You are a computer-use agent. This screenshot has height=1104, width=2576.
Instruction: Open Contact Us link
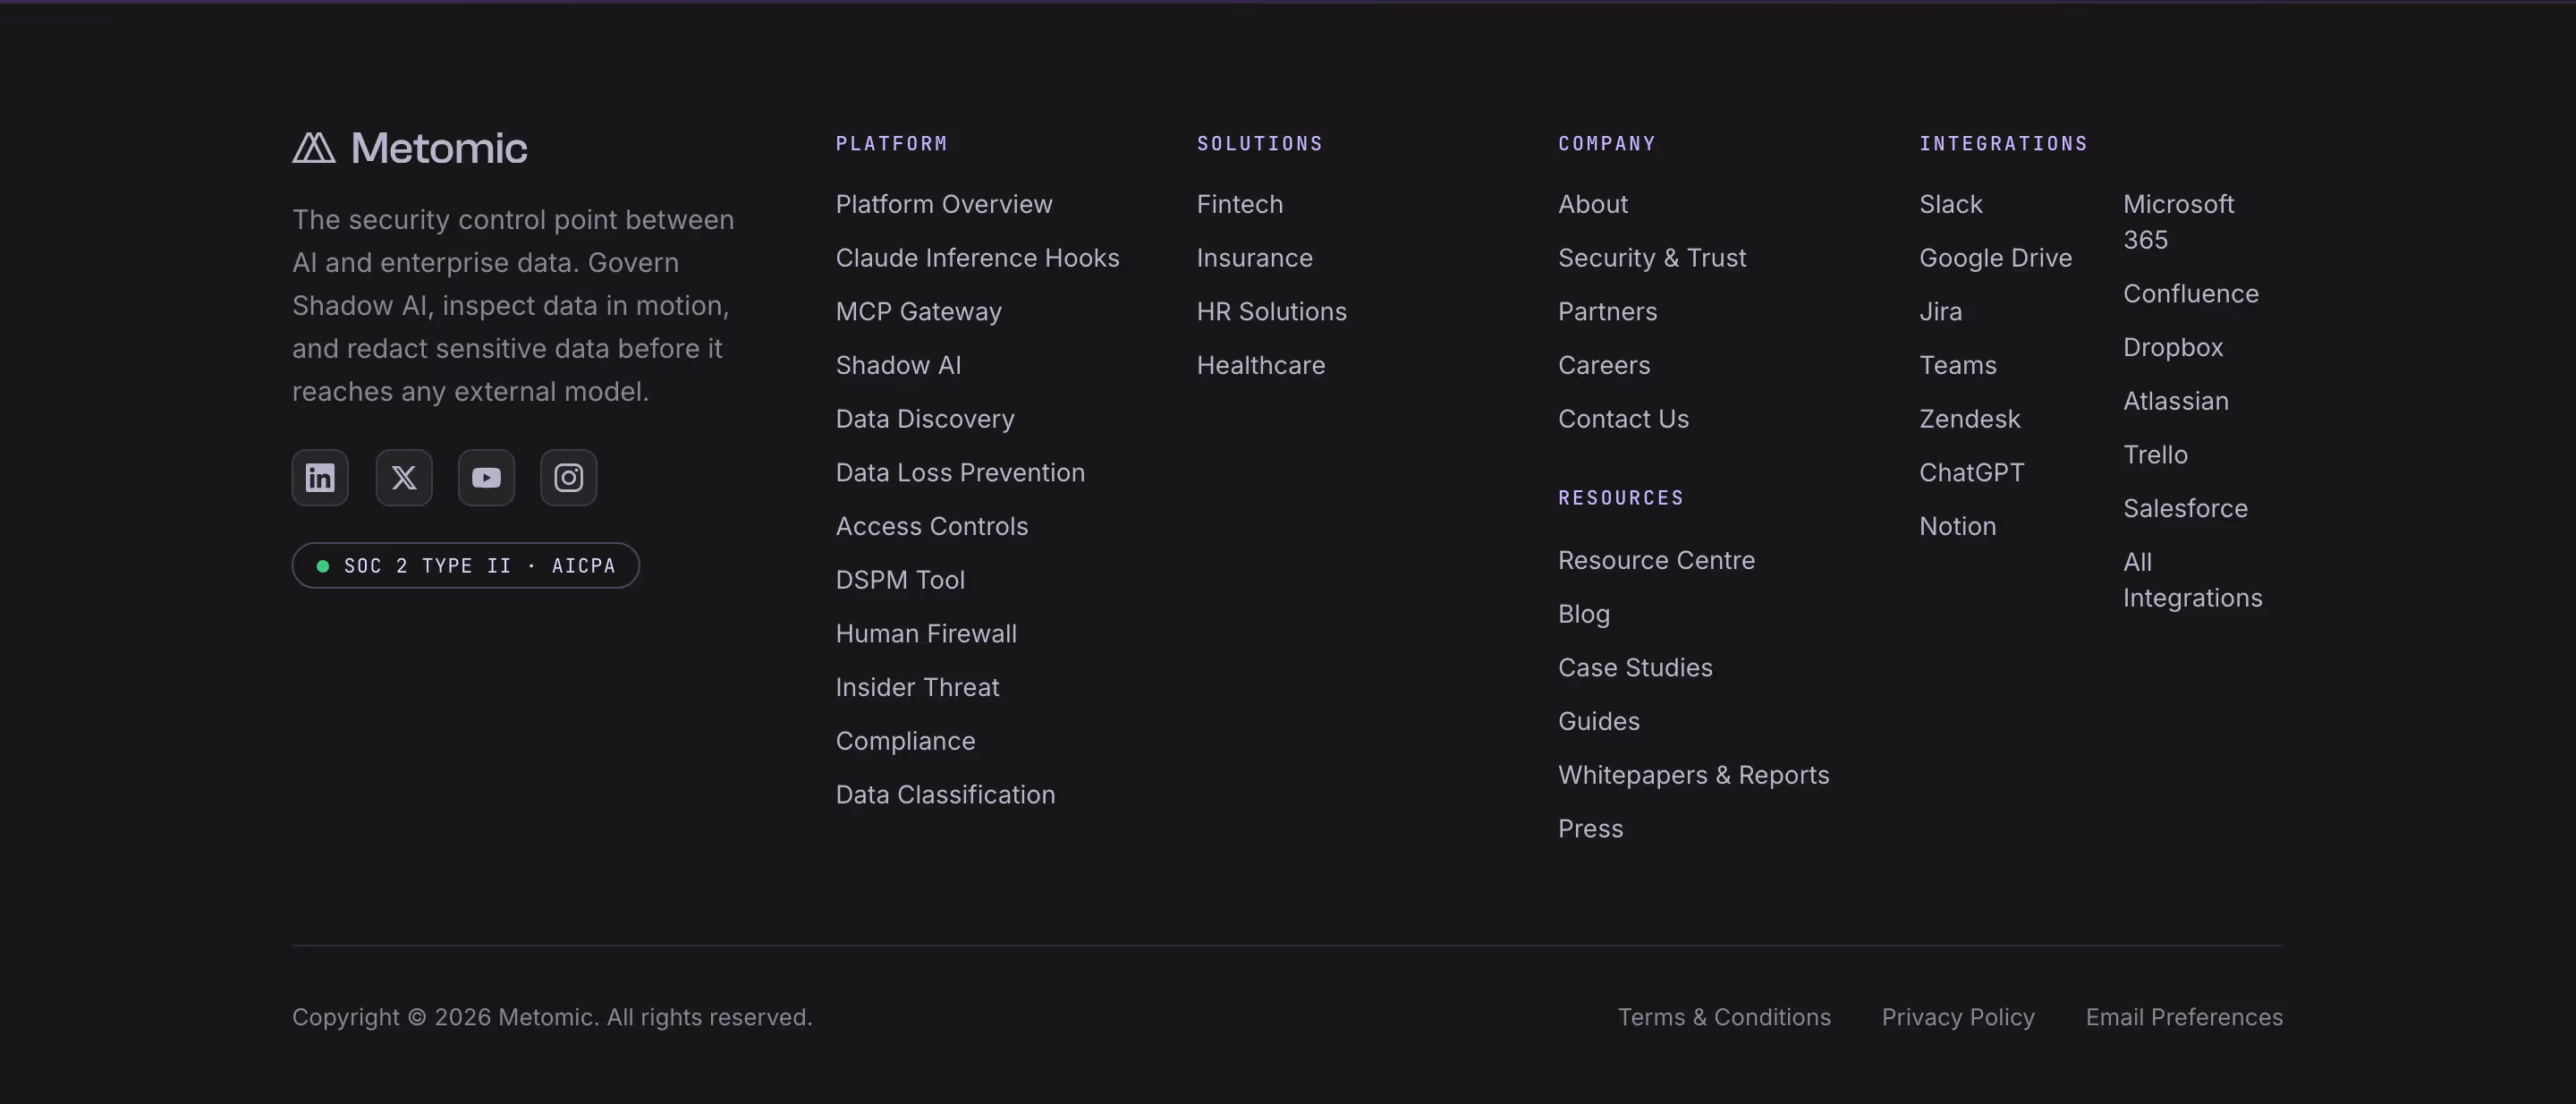[x=1624, y=419]
